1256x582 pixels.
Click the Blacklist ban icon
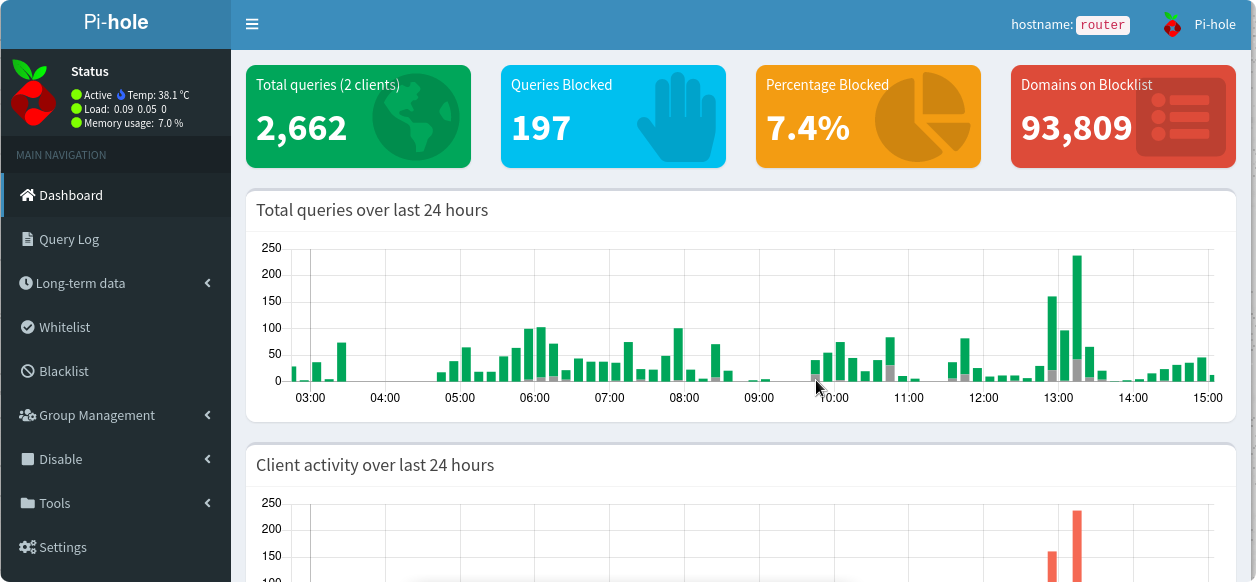click(x=28, y=371)
